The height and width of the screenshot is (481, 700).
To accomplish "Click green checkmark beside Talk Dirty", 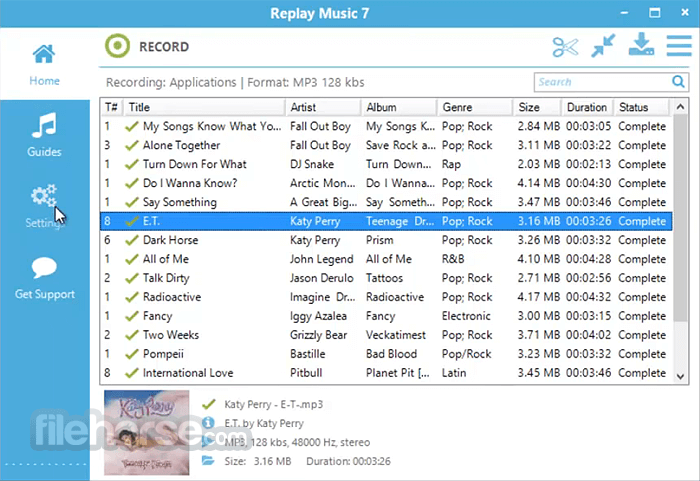I will (x=132, y=278).
